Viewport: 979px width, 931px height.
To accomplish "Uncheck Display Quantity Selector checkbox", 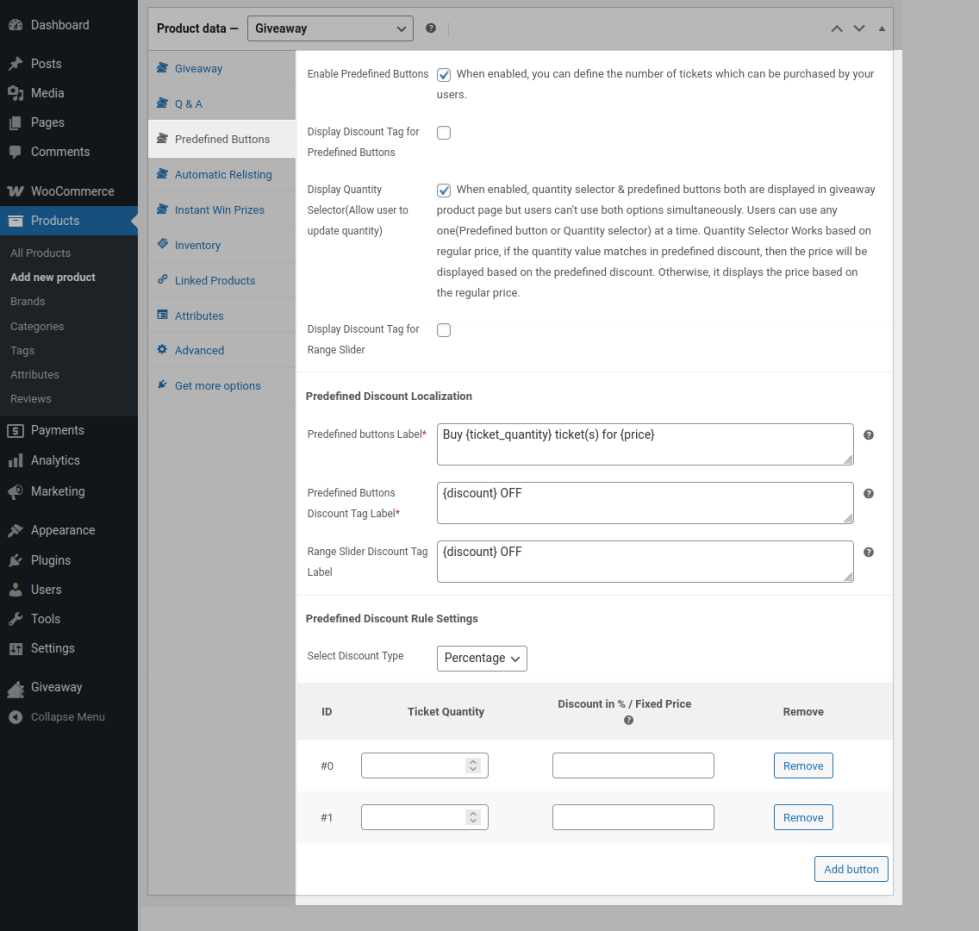I will click(x=444, y=190).
